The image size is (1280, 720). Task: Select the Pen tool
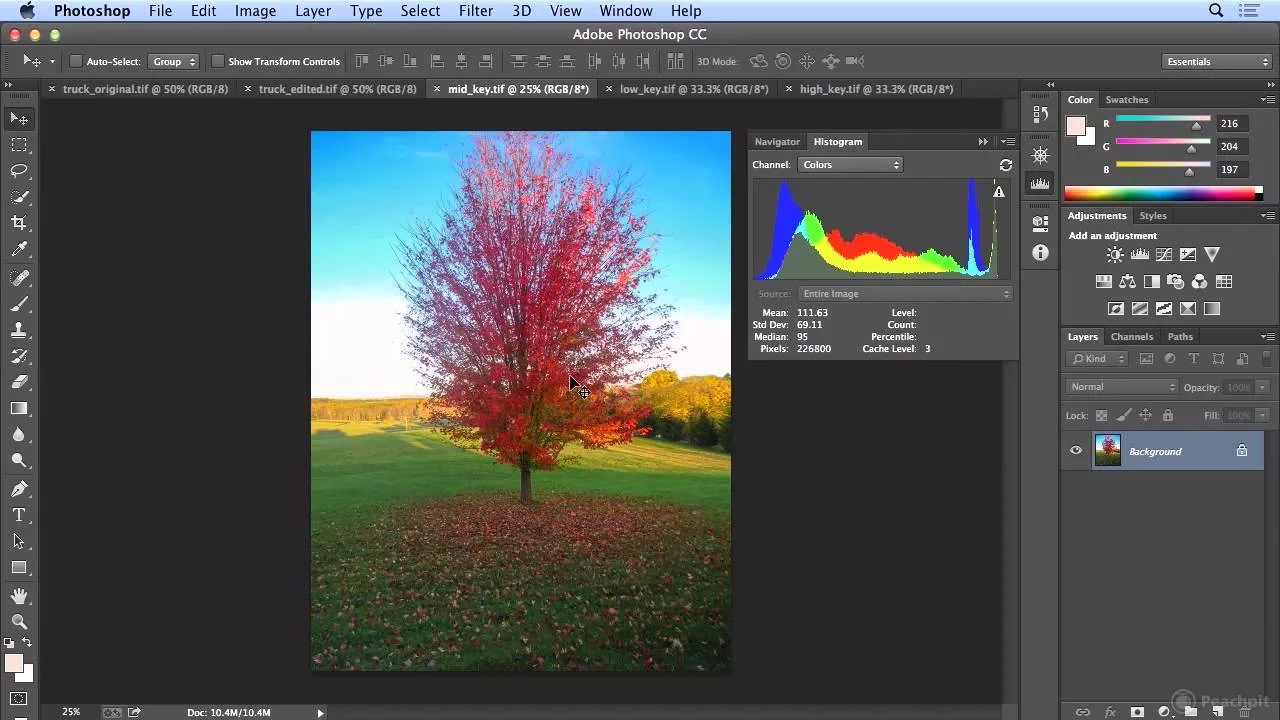coord(19,489)
